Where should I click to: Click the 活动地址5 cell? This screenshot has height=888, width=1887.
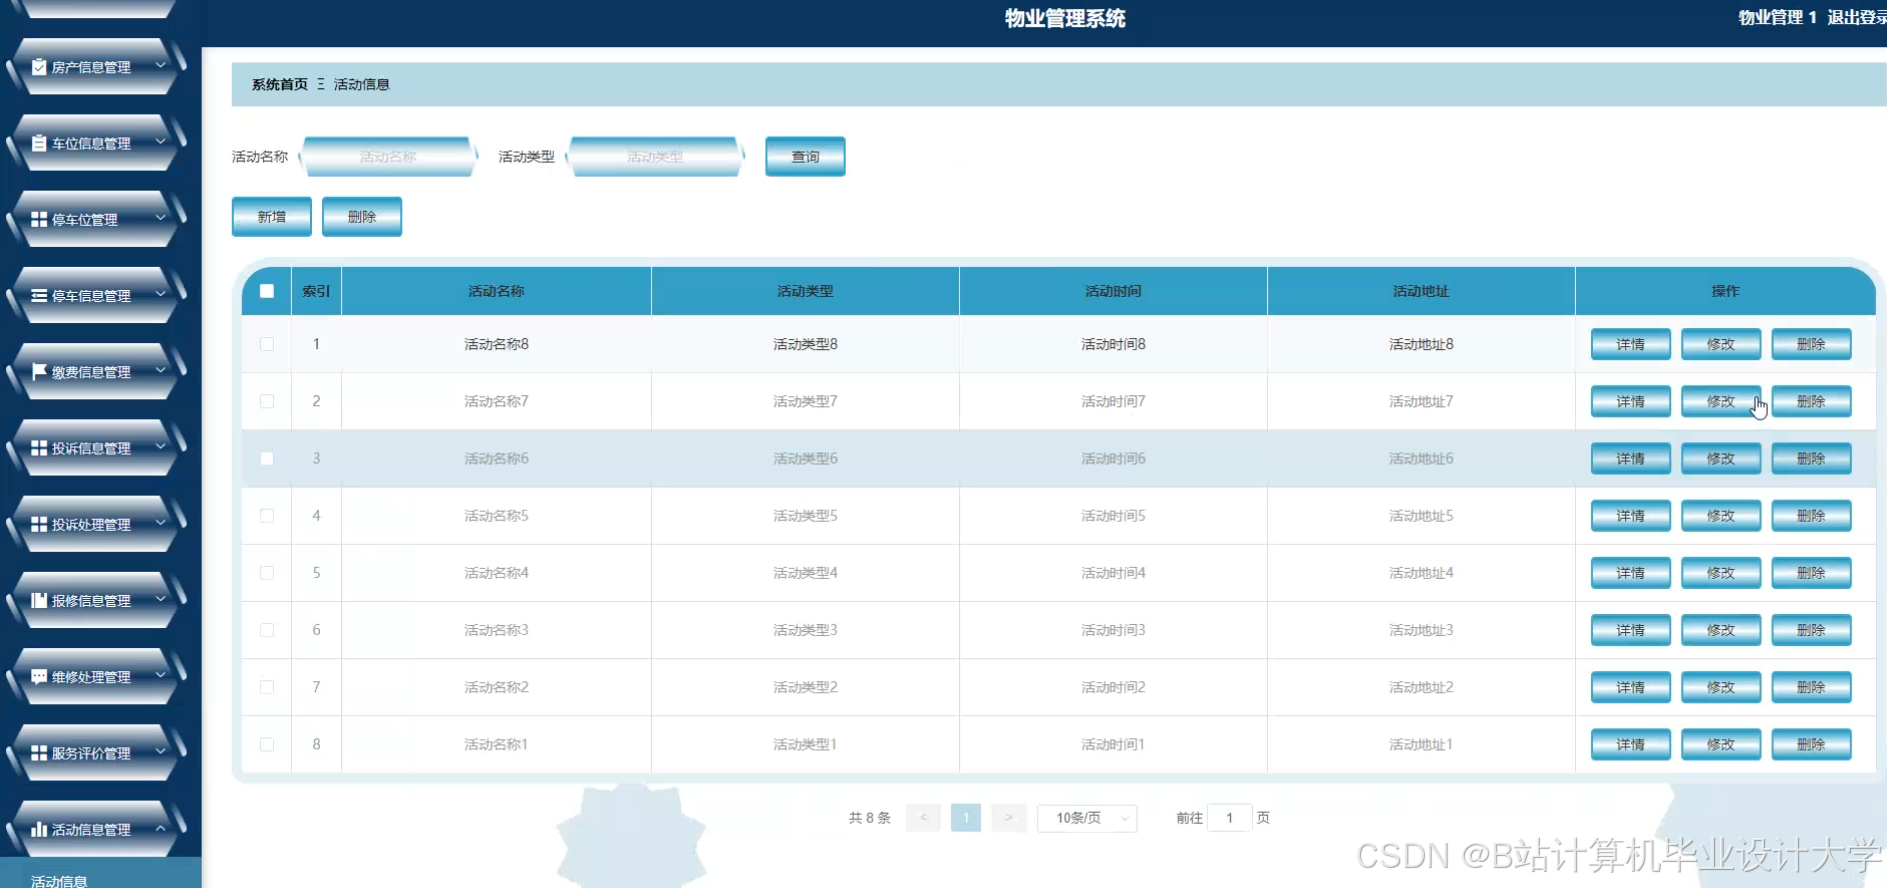tap(1421, 516)
